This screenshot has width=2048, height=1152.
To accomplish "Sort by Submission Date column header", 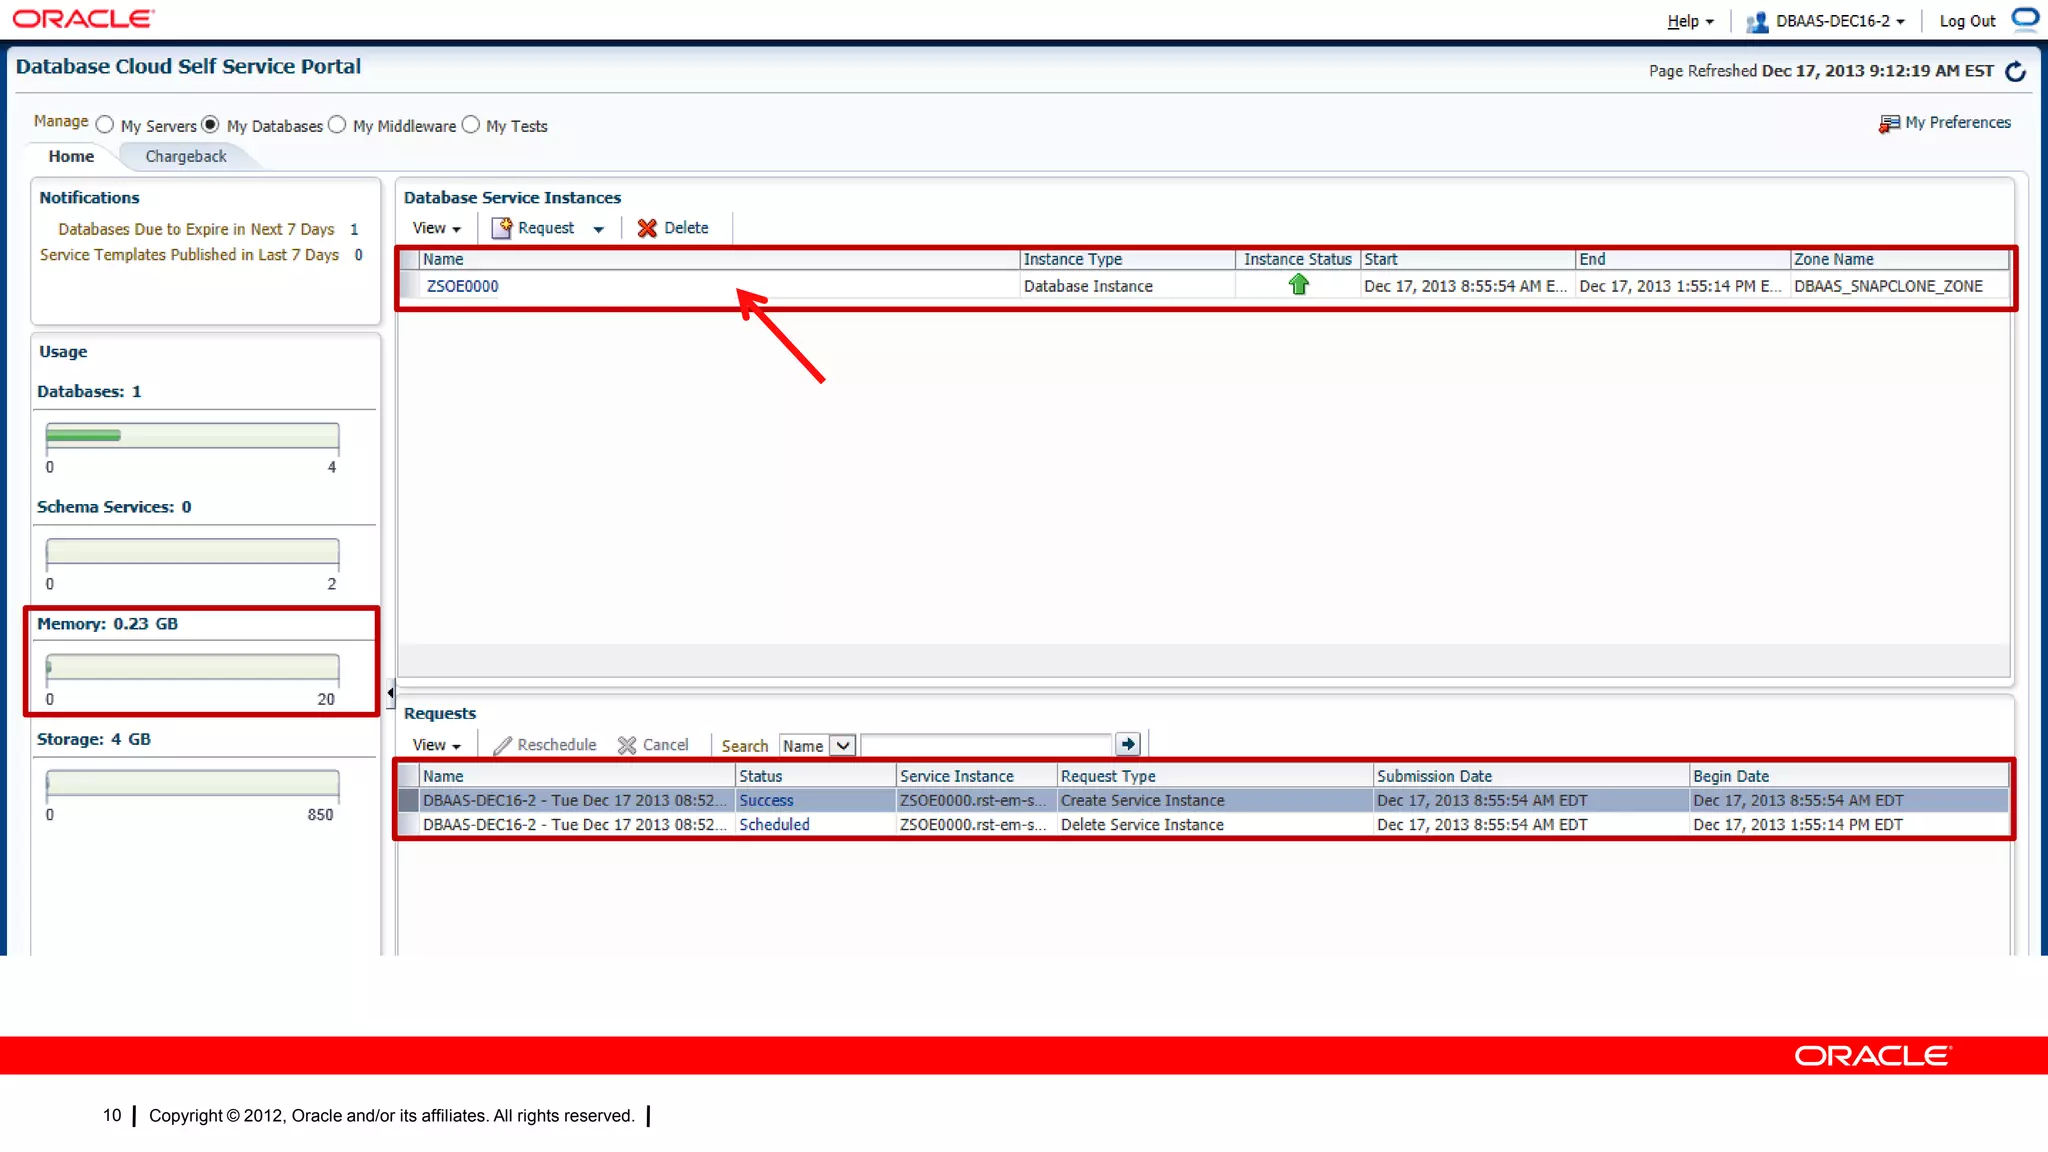I will [1530, 776].
